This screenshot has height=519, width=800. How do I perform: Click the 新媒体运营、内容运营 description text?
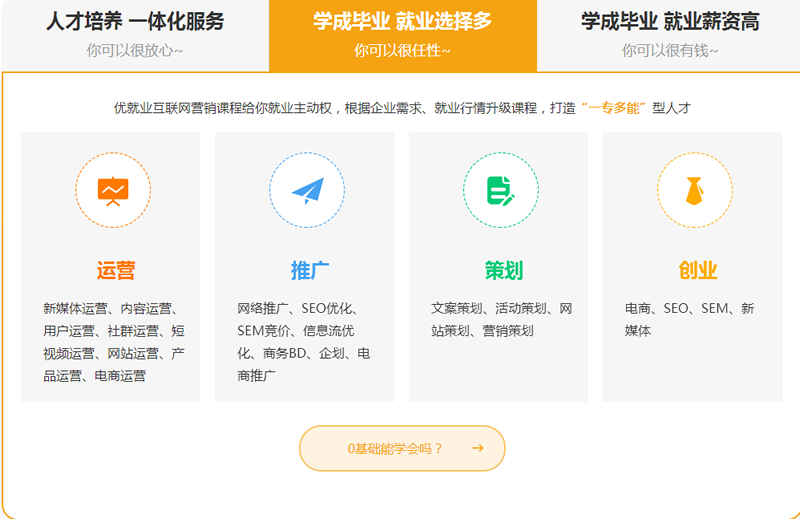tap(112, 342)
